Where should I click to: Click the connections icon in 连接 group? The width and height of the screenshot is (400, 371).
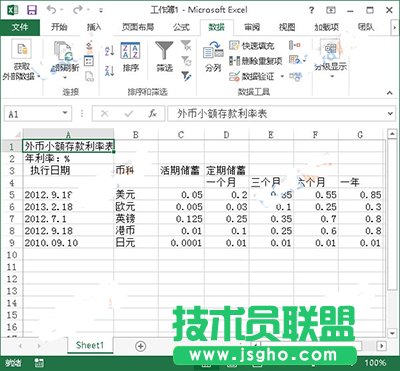point(89,46)
